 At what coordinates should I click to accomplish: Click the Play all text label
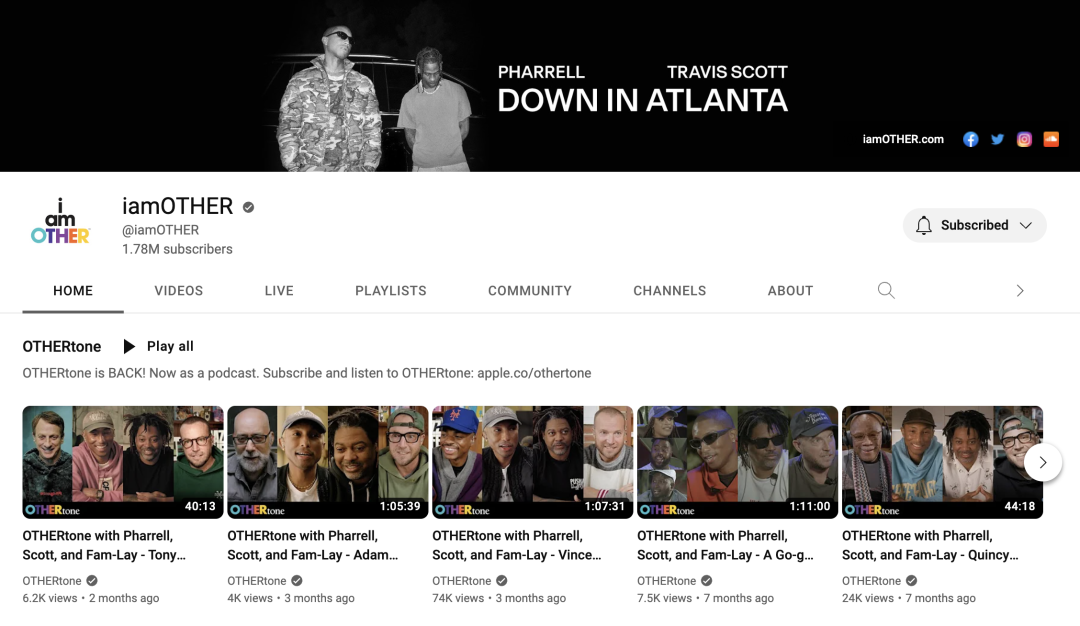tap(170, 346)
